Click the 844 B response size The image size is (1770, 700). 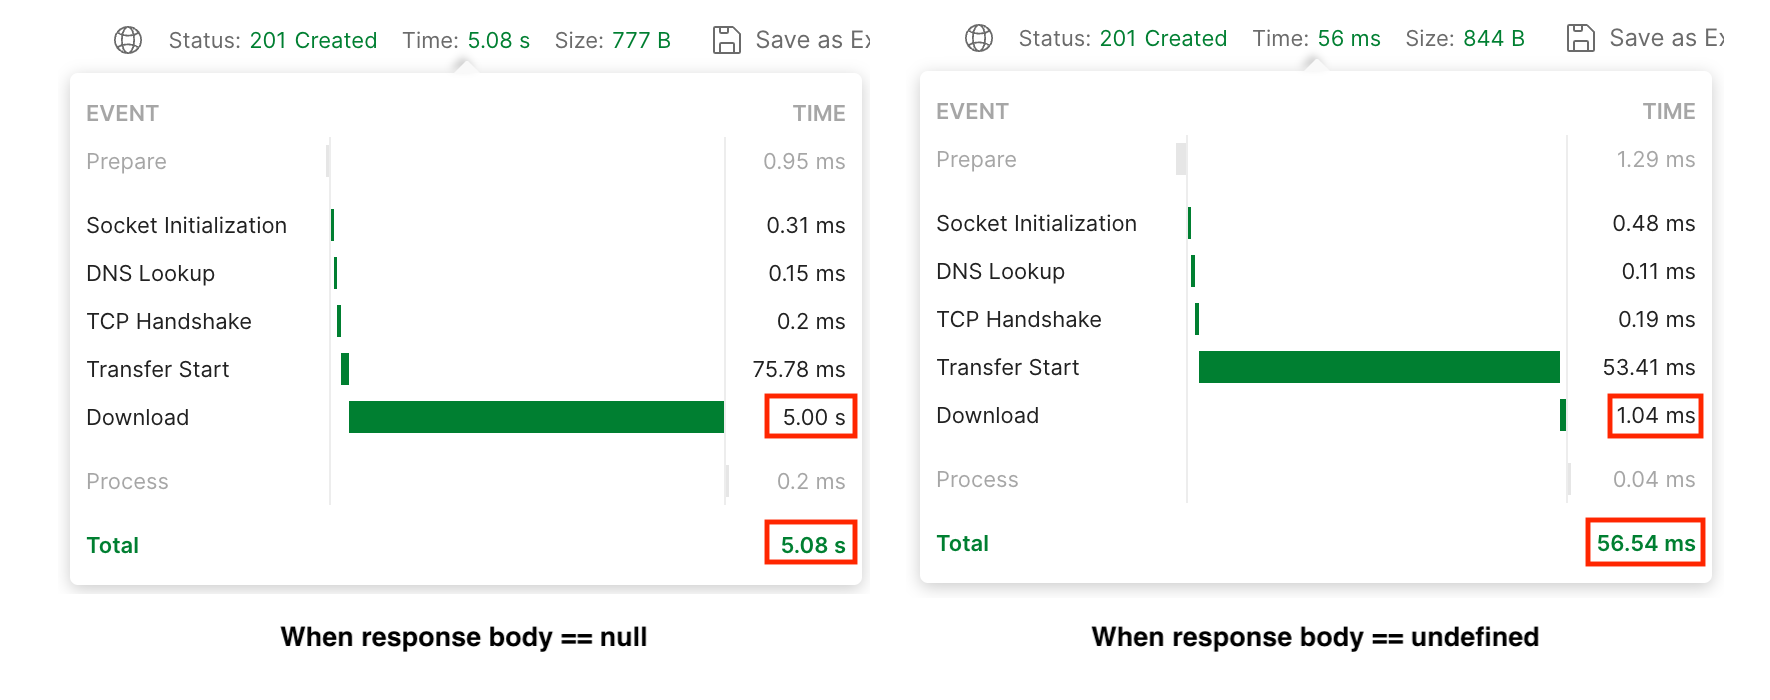(1493, 38)
